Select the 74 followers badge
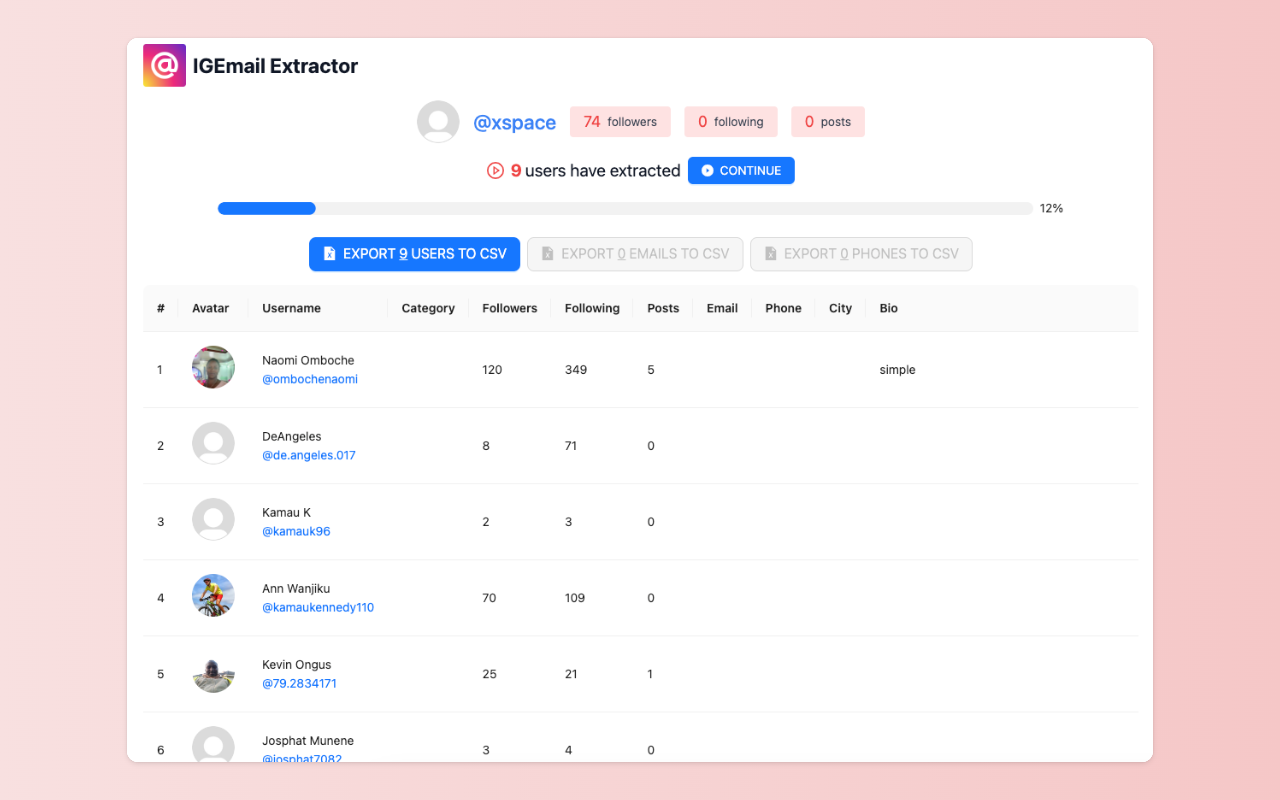The width and height of the screenshot is (1280, 800). [x=620, y=121]
